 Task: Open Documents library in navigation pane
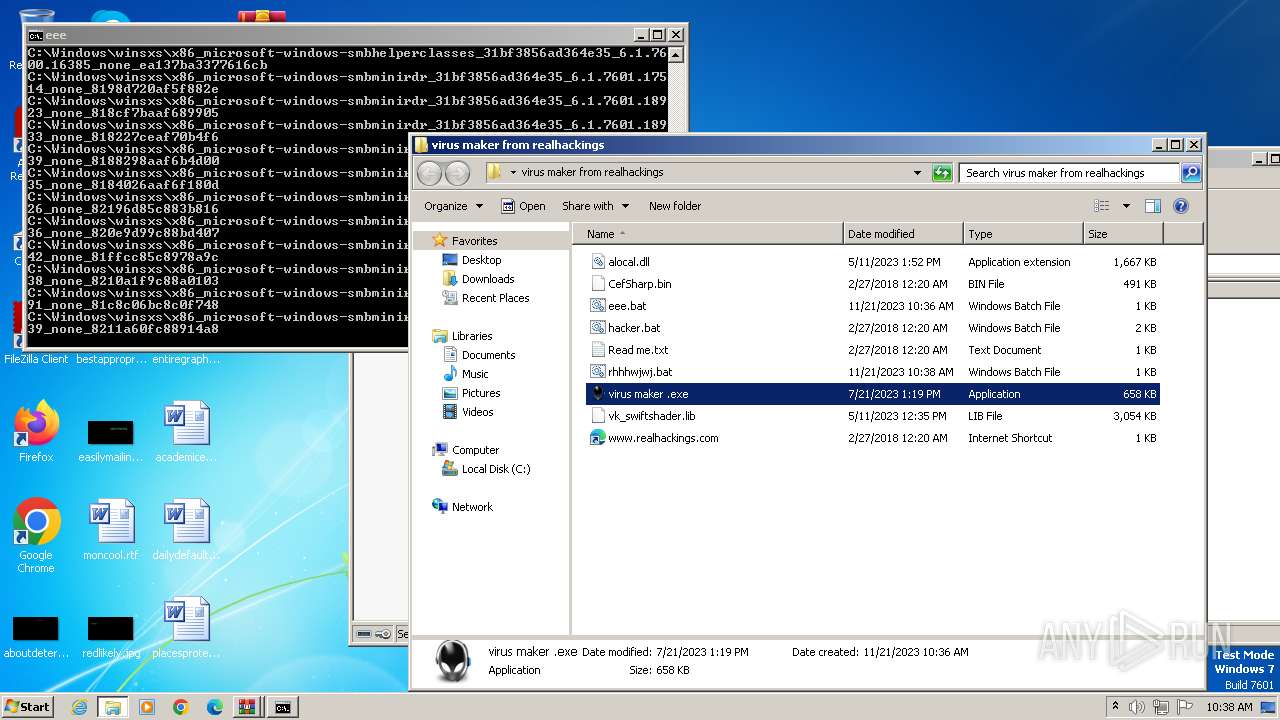488,355
